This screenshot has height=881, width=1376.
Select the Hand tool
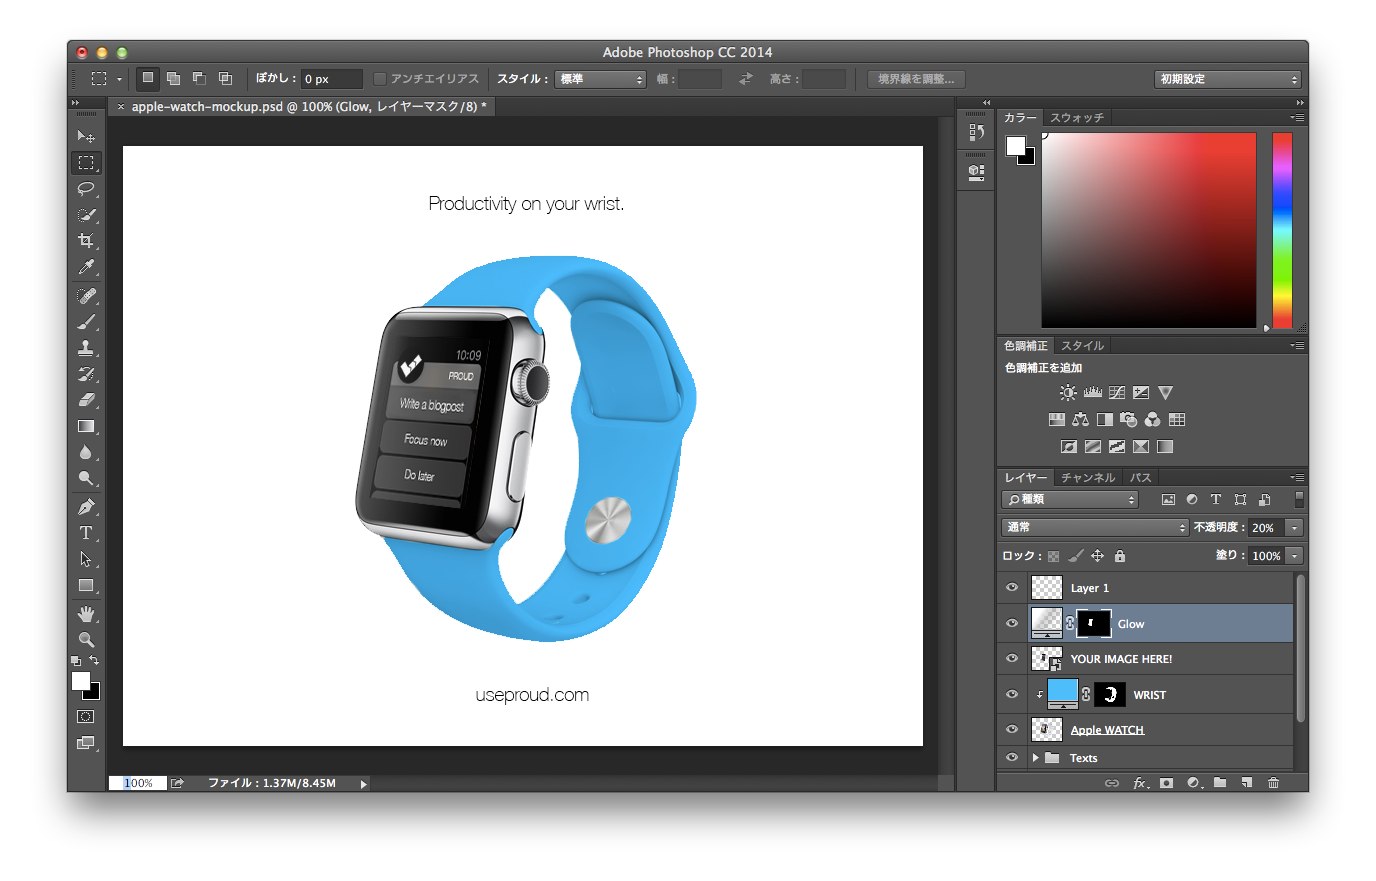coord(86,613)
